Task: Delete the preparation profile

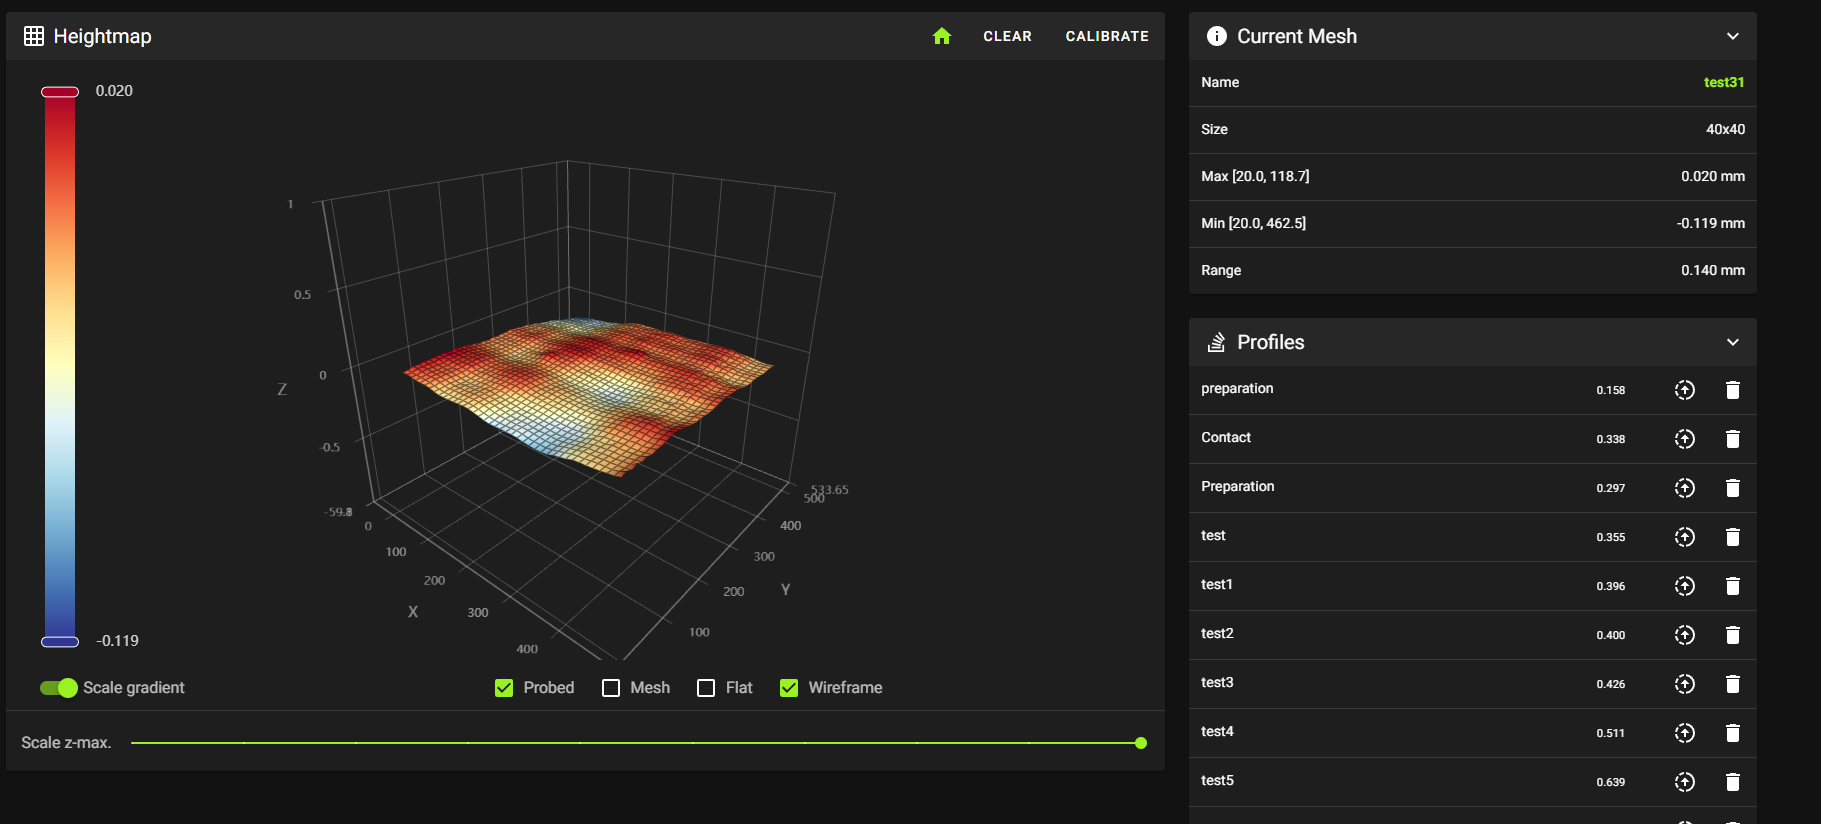Action: 1733,390
